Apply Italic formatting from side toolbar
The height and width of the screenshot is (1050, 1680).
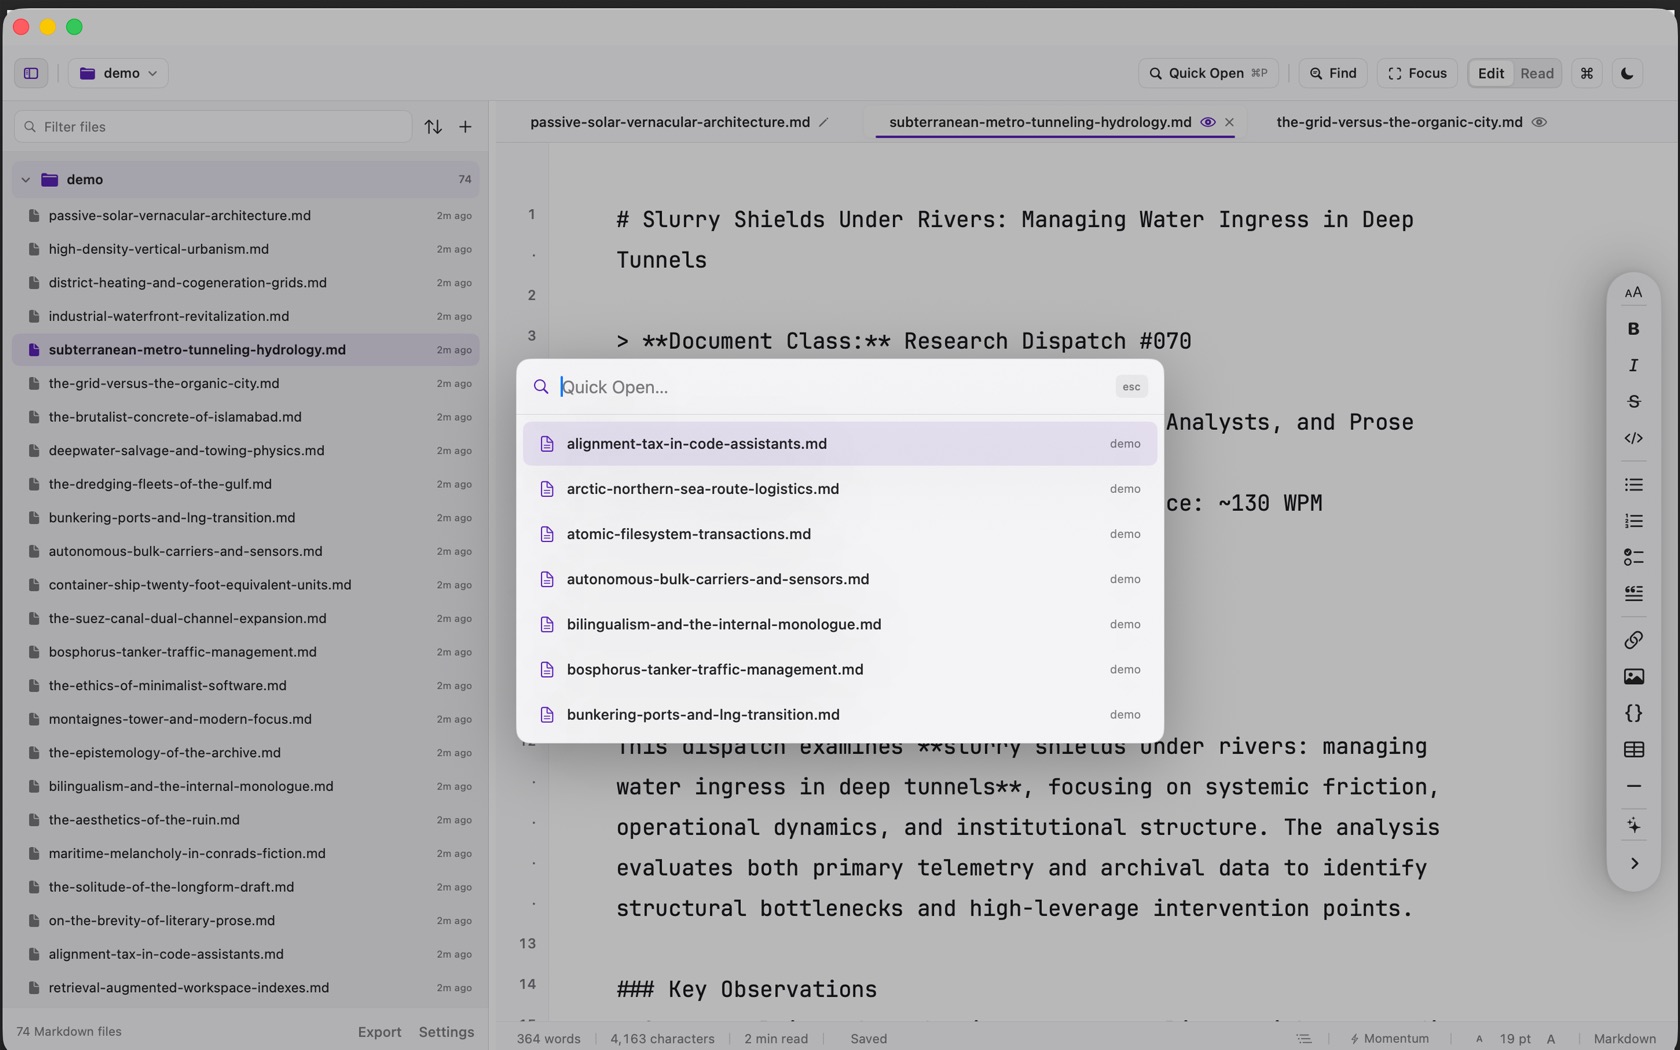coord(1633,365)
